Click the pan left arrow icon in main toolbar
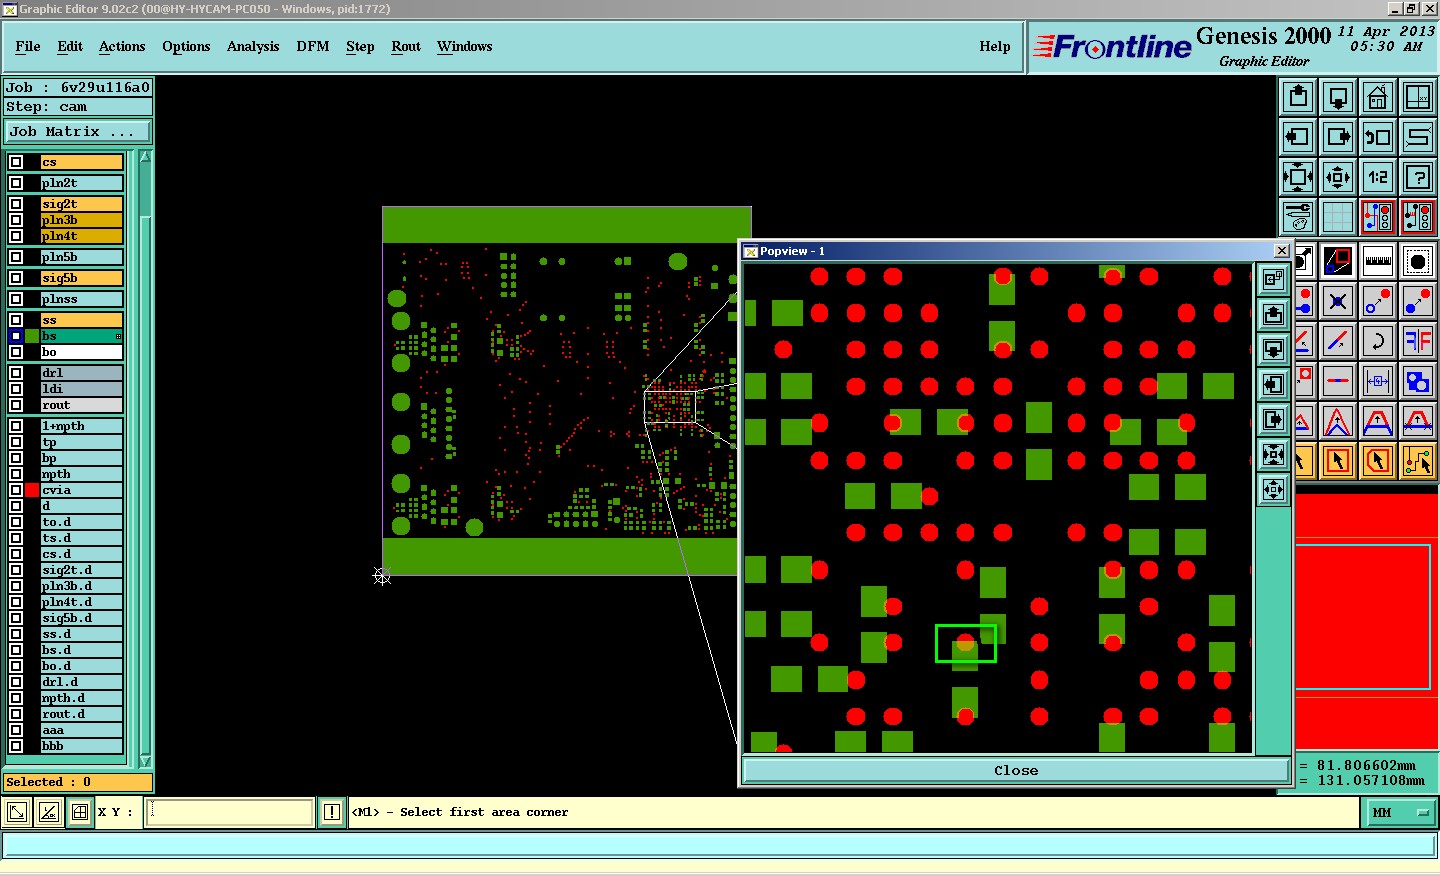The height and width of the screenshot is (876, 1440). coord(1298,137)
